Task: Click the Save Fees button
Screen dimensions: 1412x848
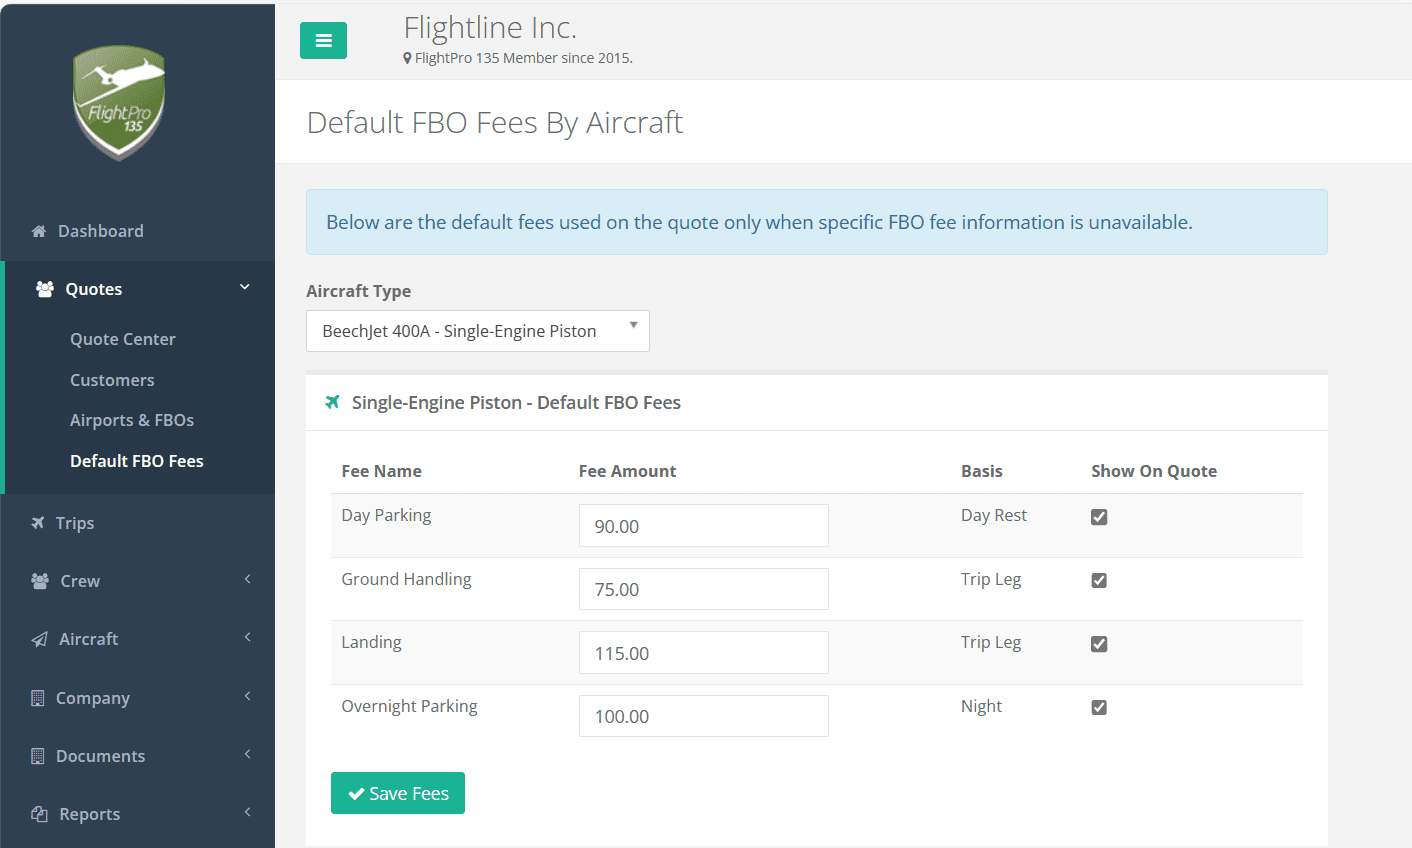Action: (x=397, y=792)
